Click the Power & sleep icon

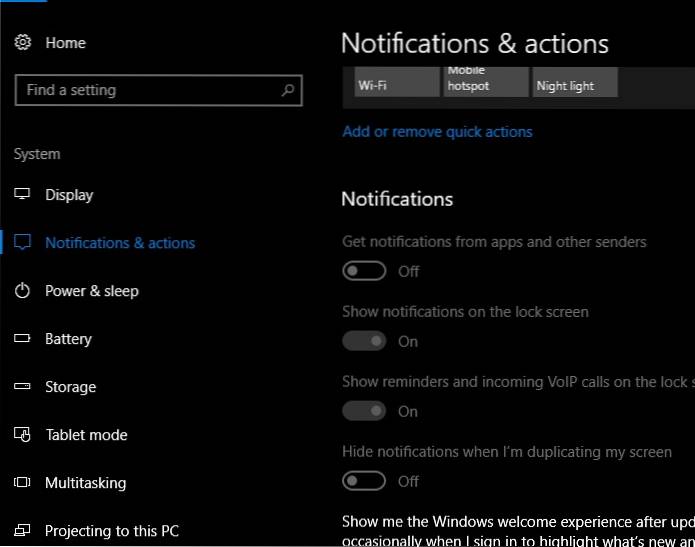pyautogui.click(x=23, y=291)
